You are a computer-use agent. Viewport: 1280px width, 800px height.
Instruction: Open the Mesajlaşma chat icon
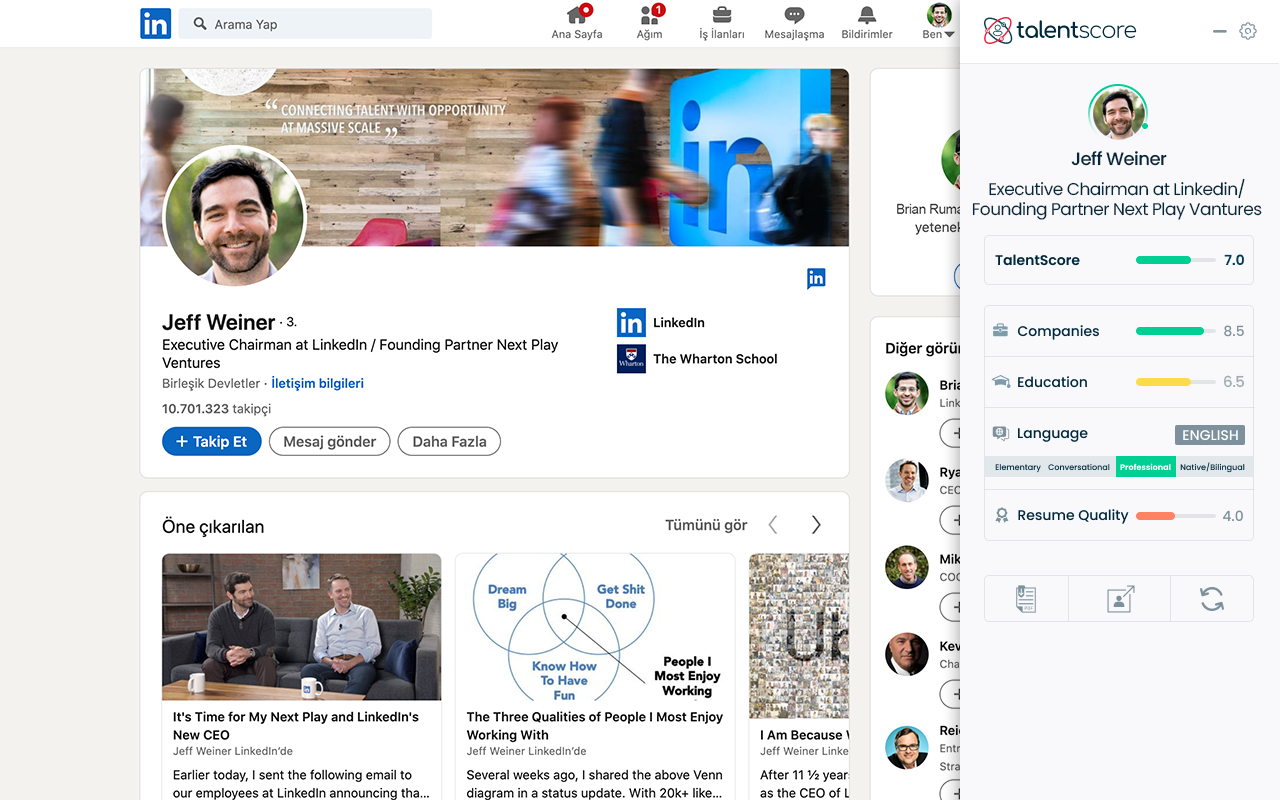point(794,15)
